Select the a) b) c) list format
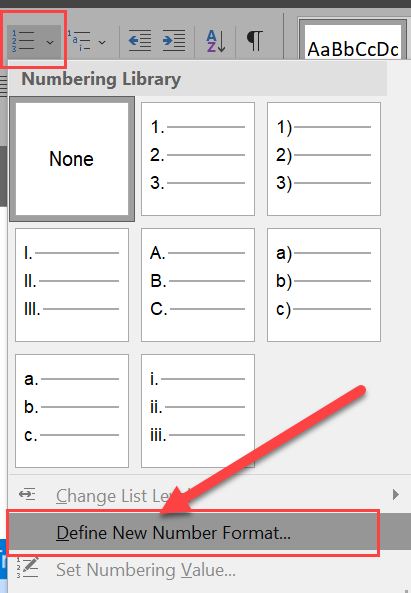Screen dimensions: 411x593 coord(324,285)
